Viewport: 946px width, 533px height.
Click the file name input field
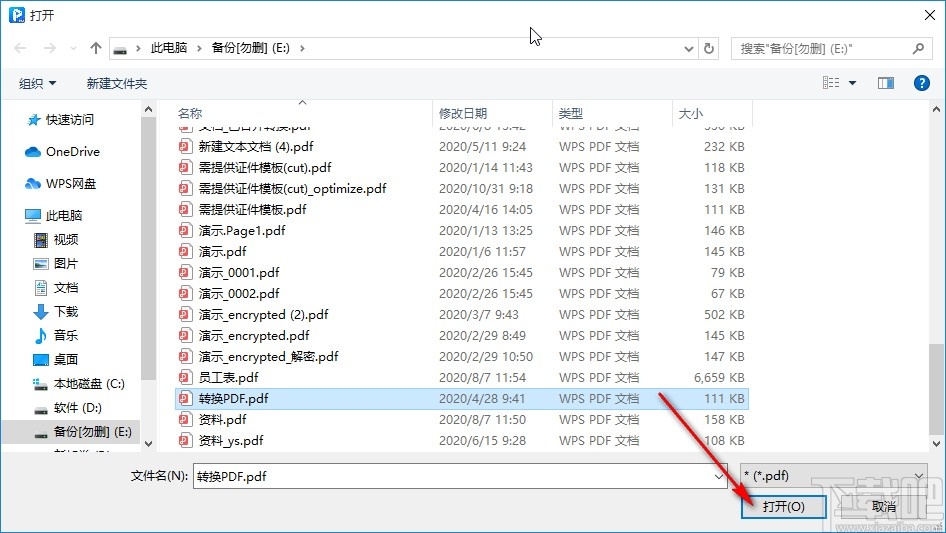[x=454, y=476]
